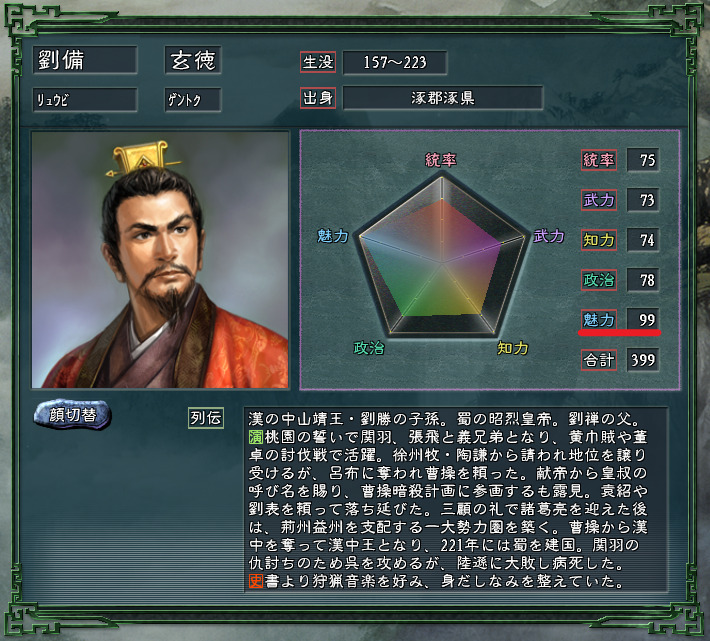Click the リュウビ reading field

[x=85, y=100]
